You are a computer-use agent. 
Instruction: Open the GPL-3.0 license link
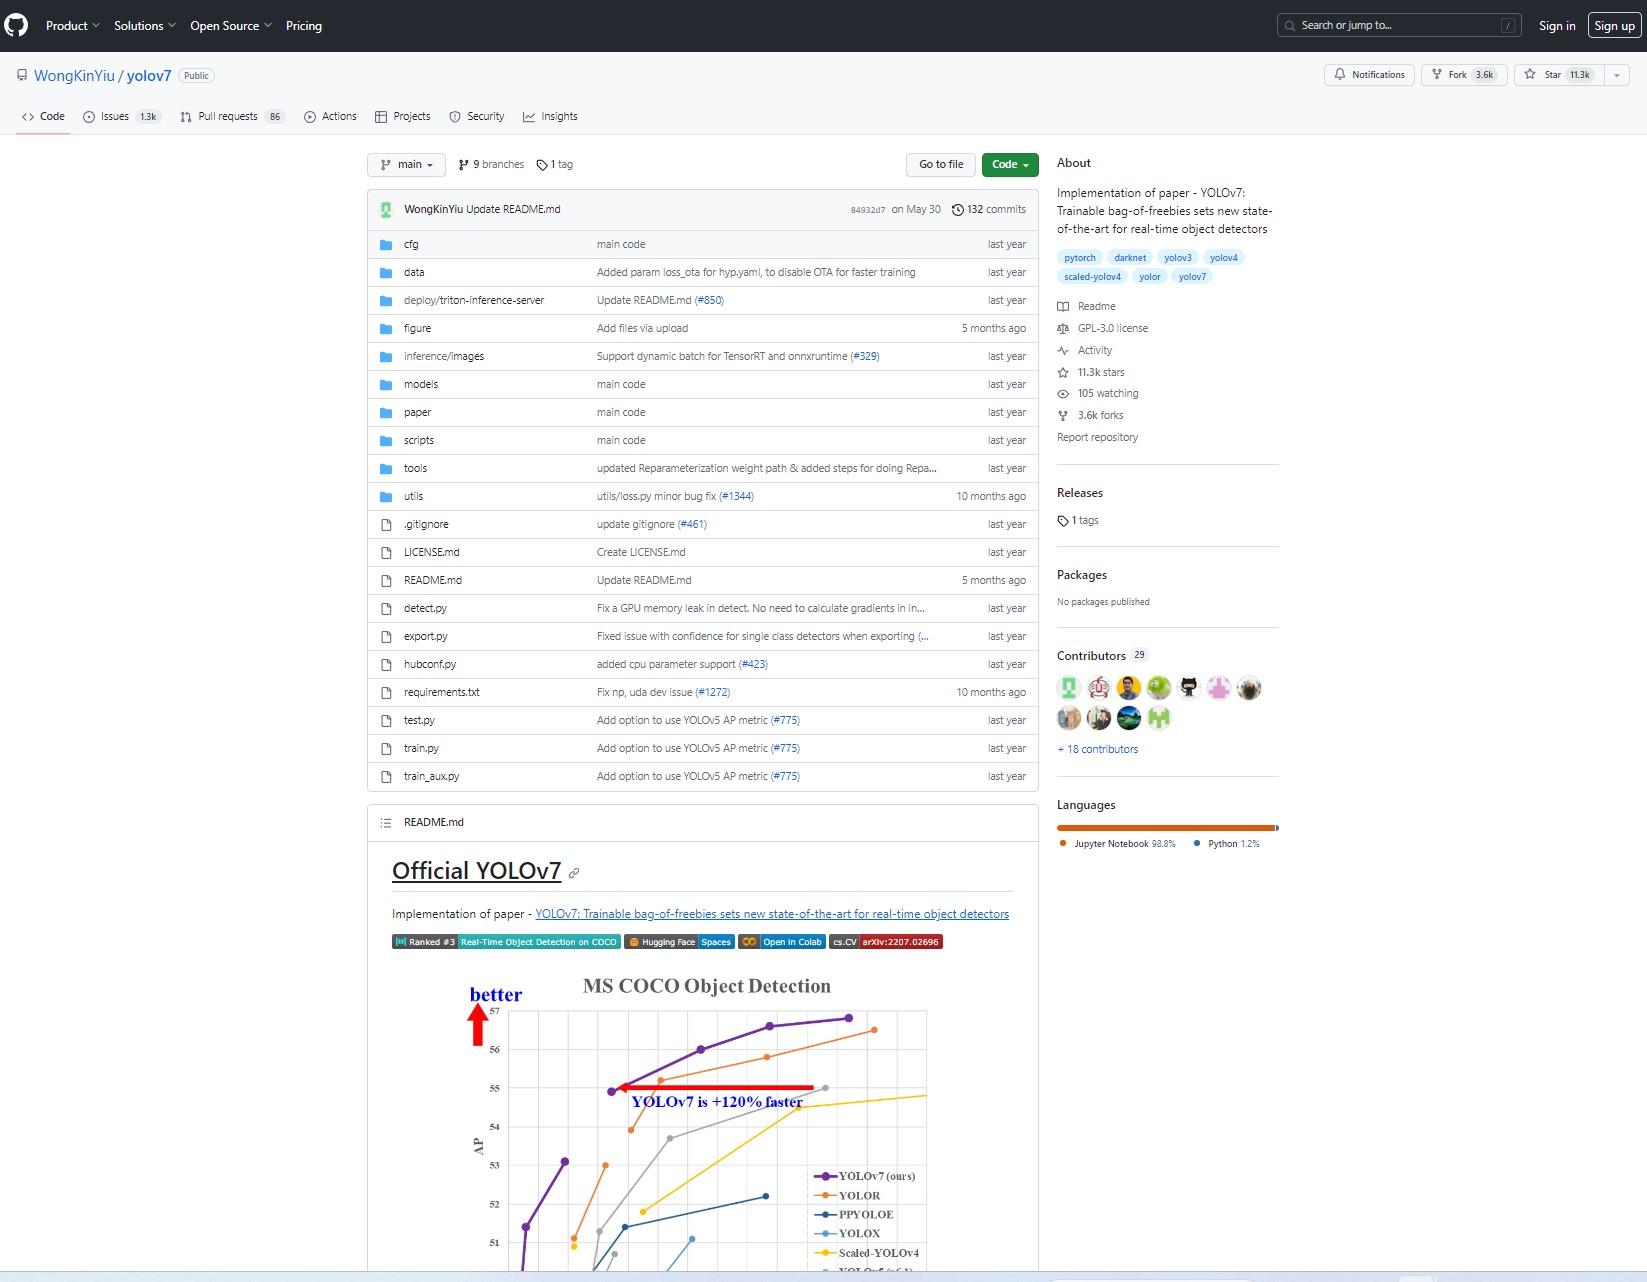[1102, 329]
